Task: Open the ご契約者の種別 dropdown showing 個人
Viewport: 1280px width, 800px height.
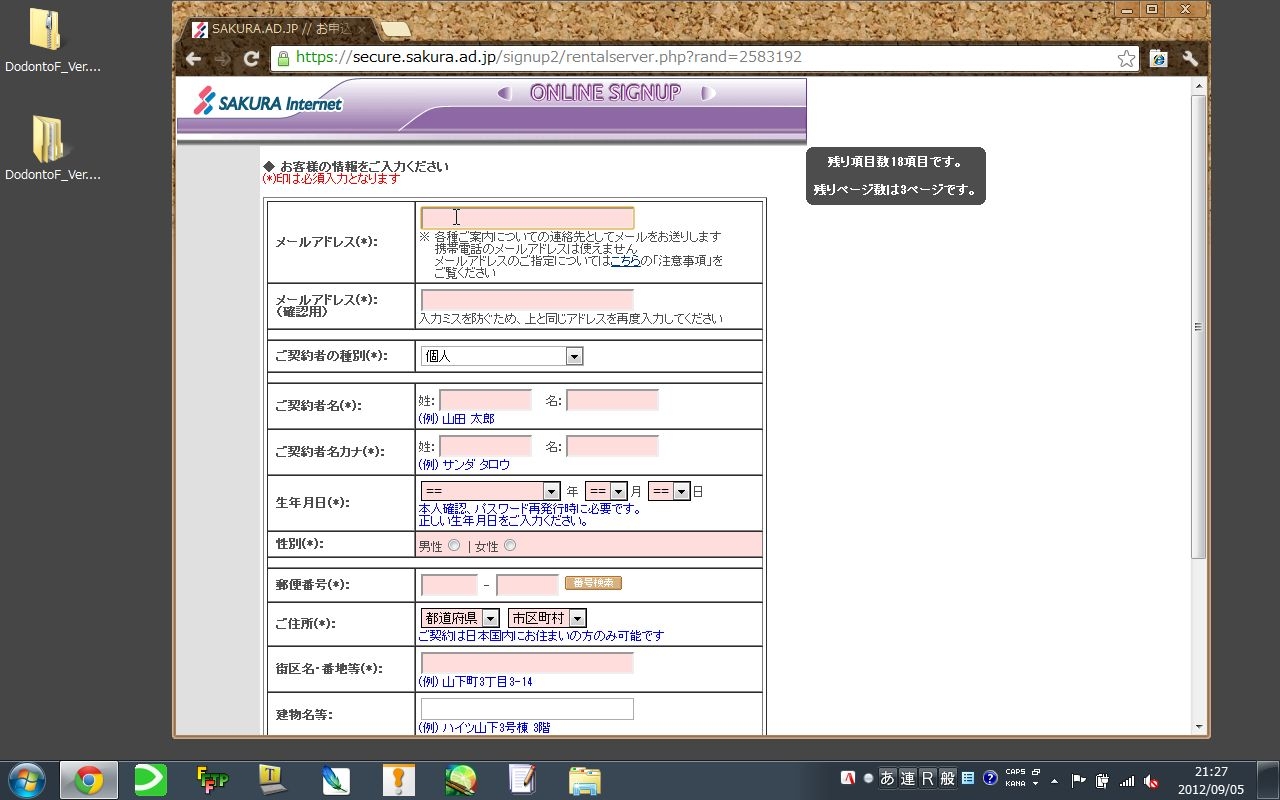Action: click(x=502, y=356)
